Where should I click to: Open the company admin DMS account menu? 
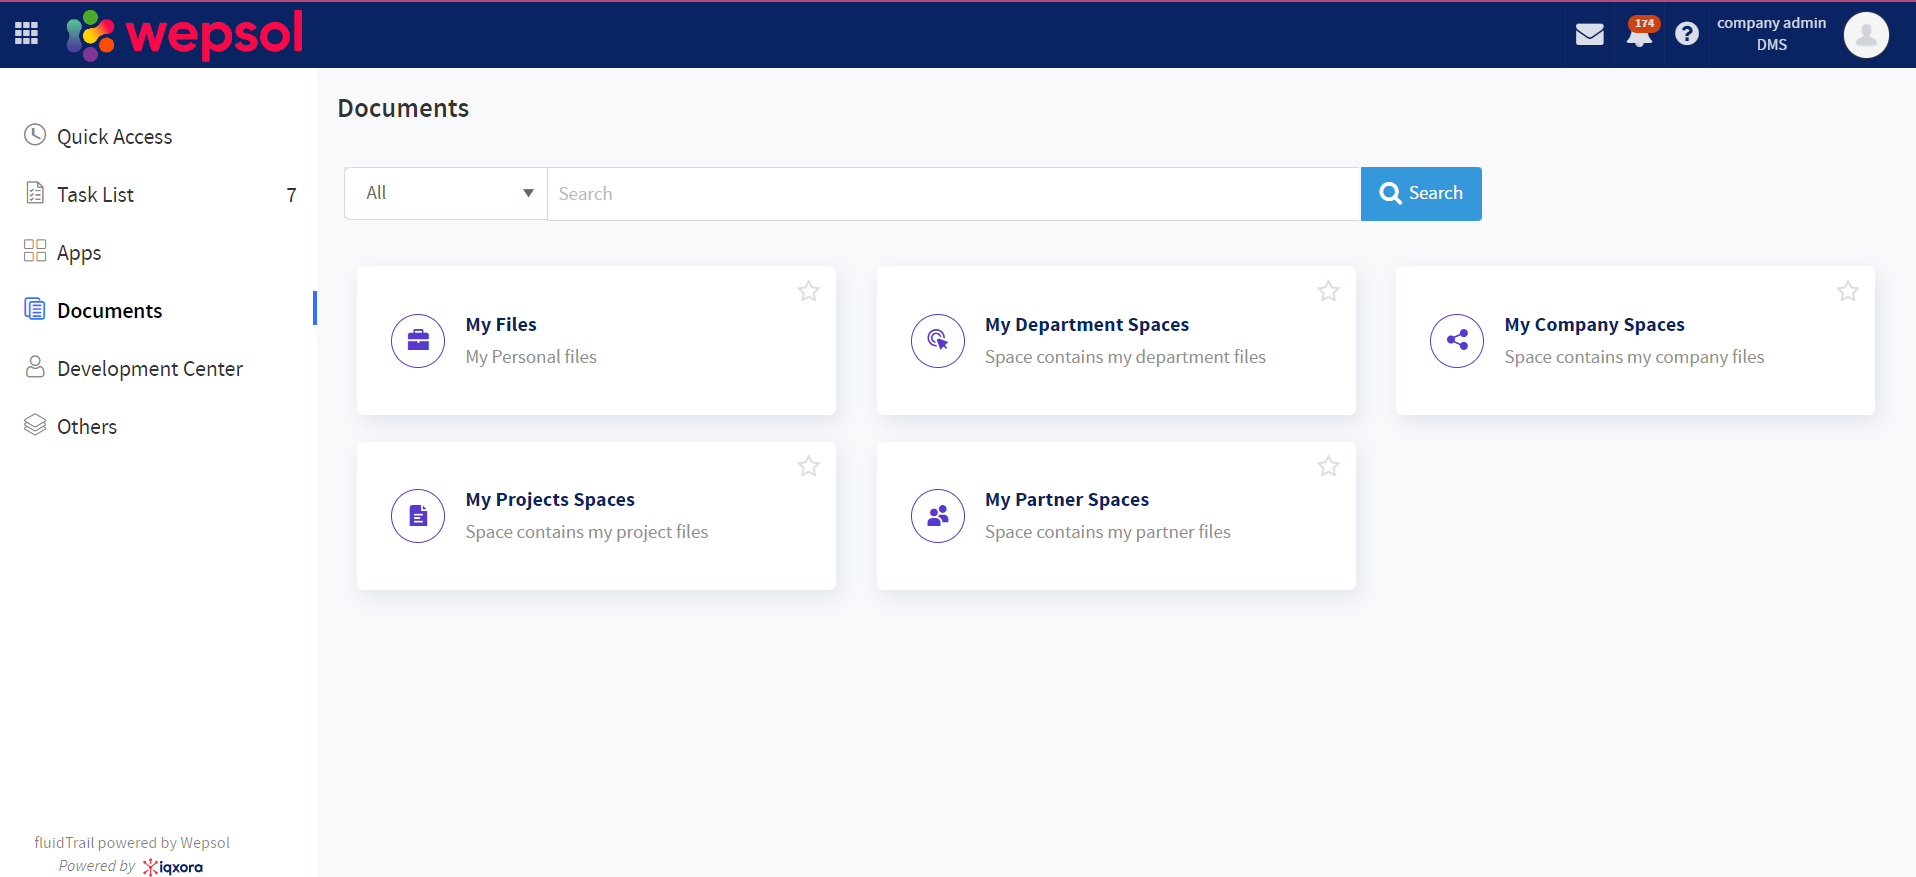(x=1771, y=34)
